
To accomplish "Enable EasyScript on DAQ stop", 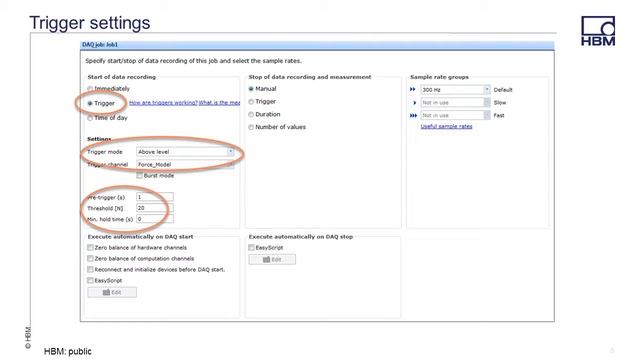I will (x=251, y=247).
